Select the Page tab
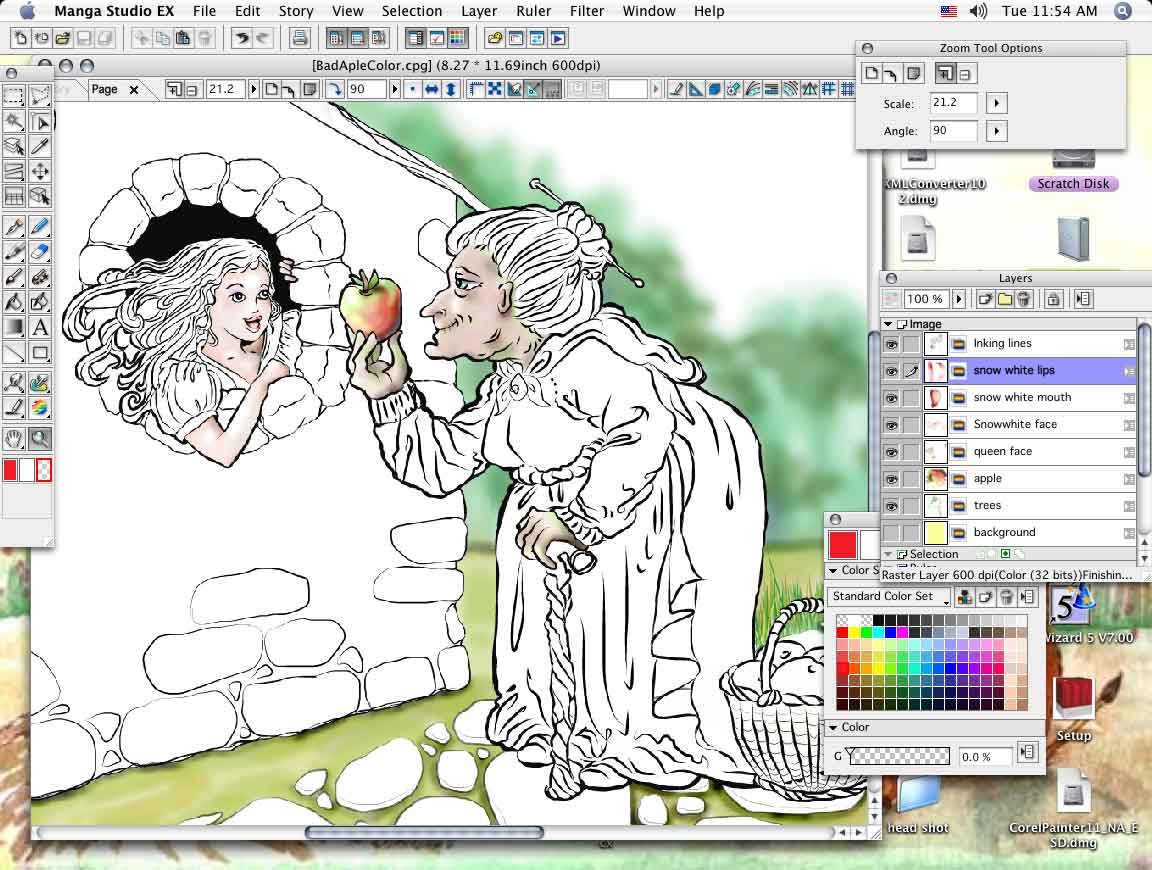Screen dimensions: 1152x870 pos(104,89)
